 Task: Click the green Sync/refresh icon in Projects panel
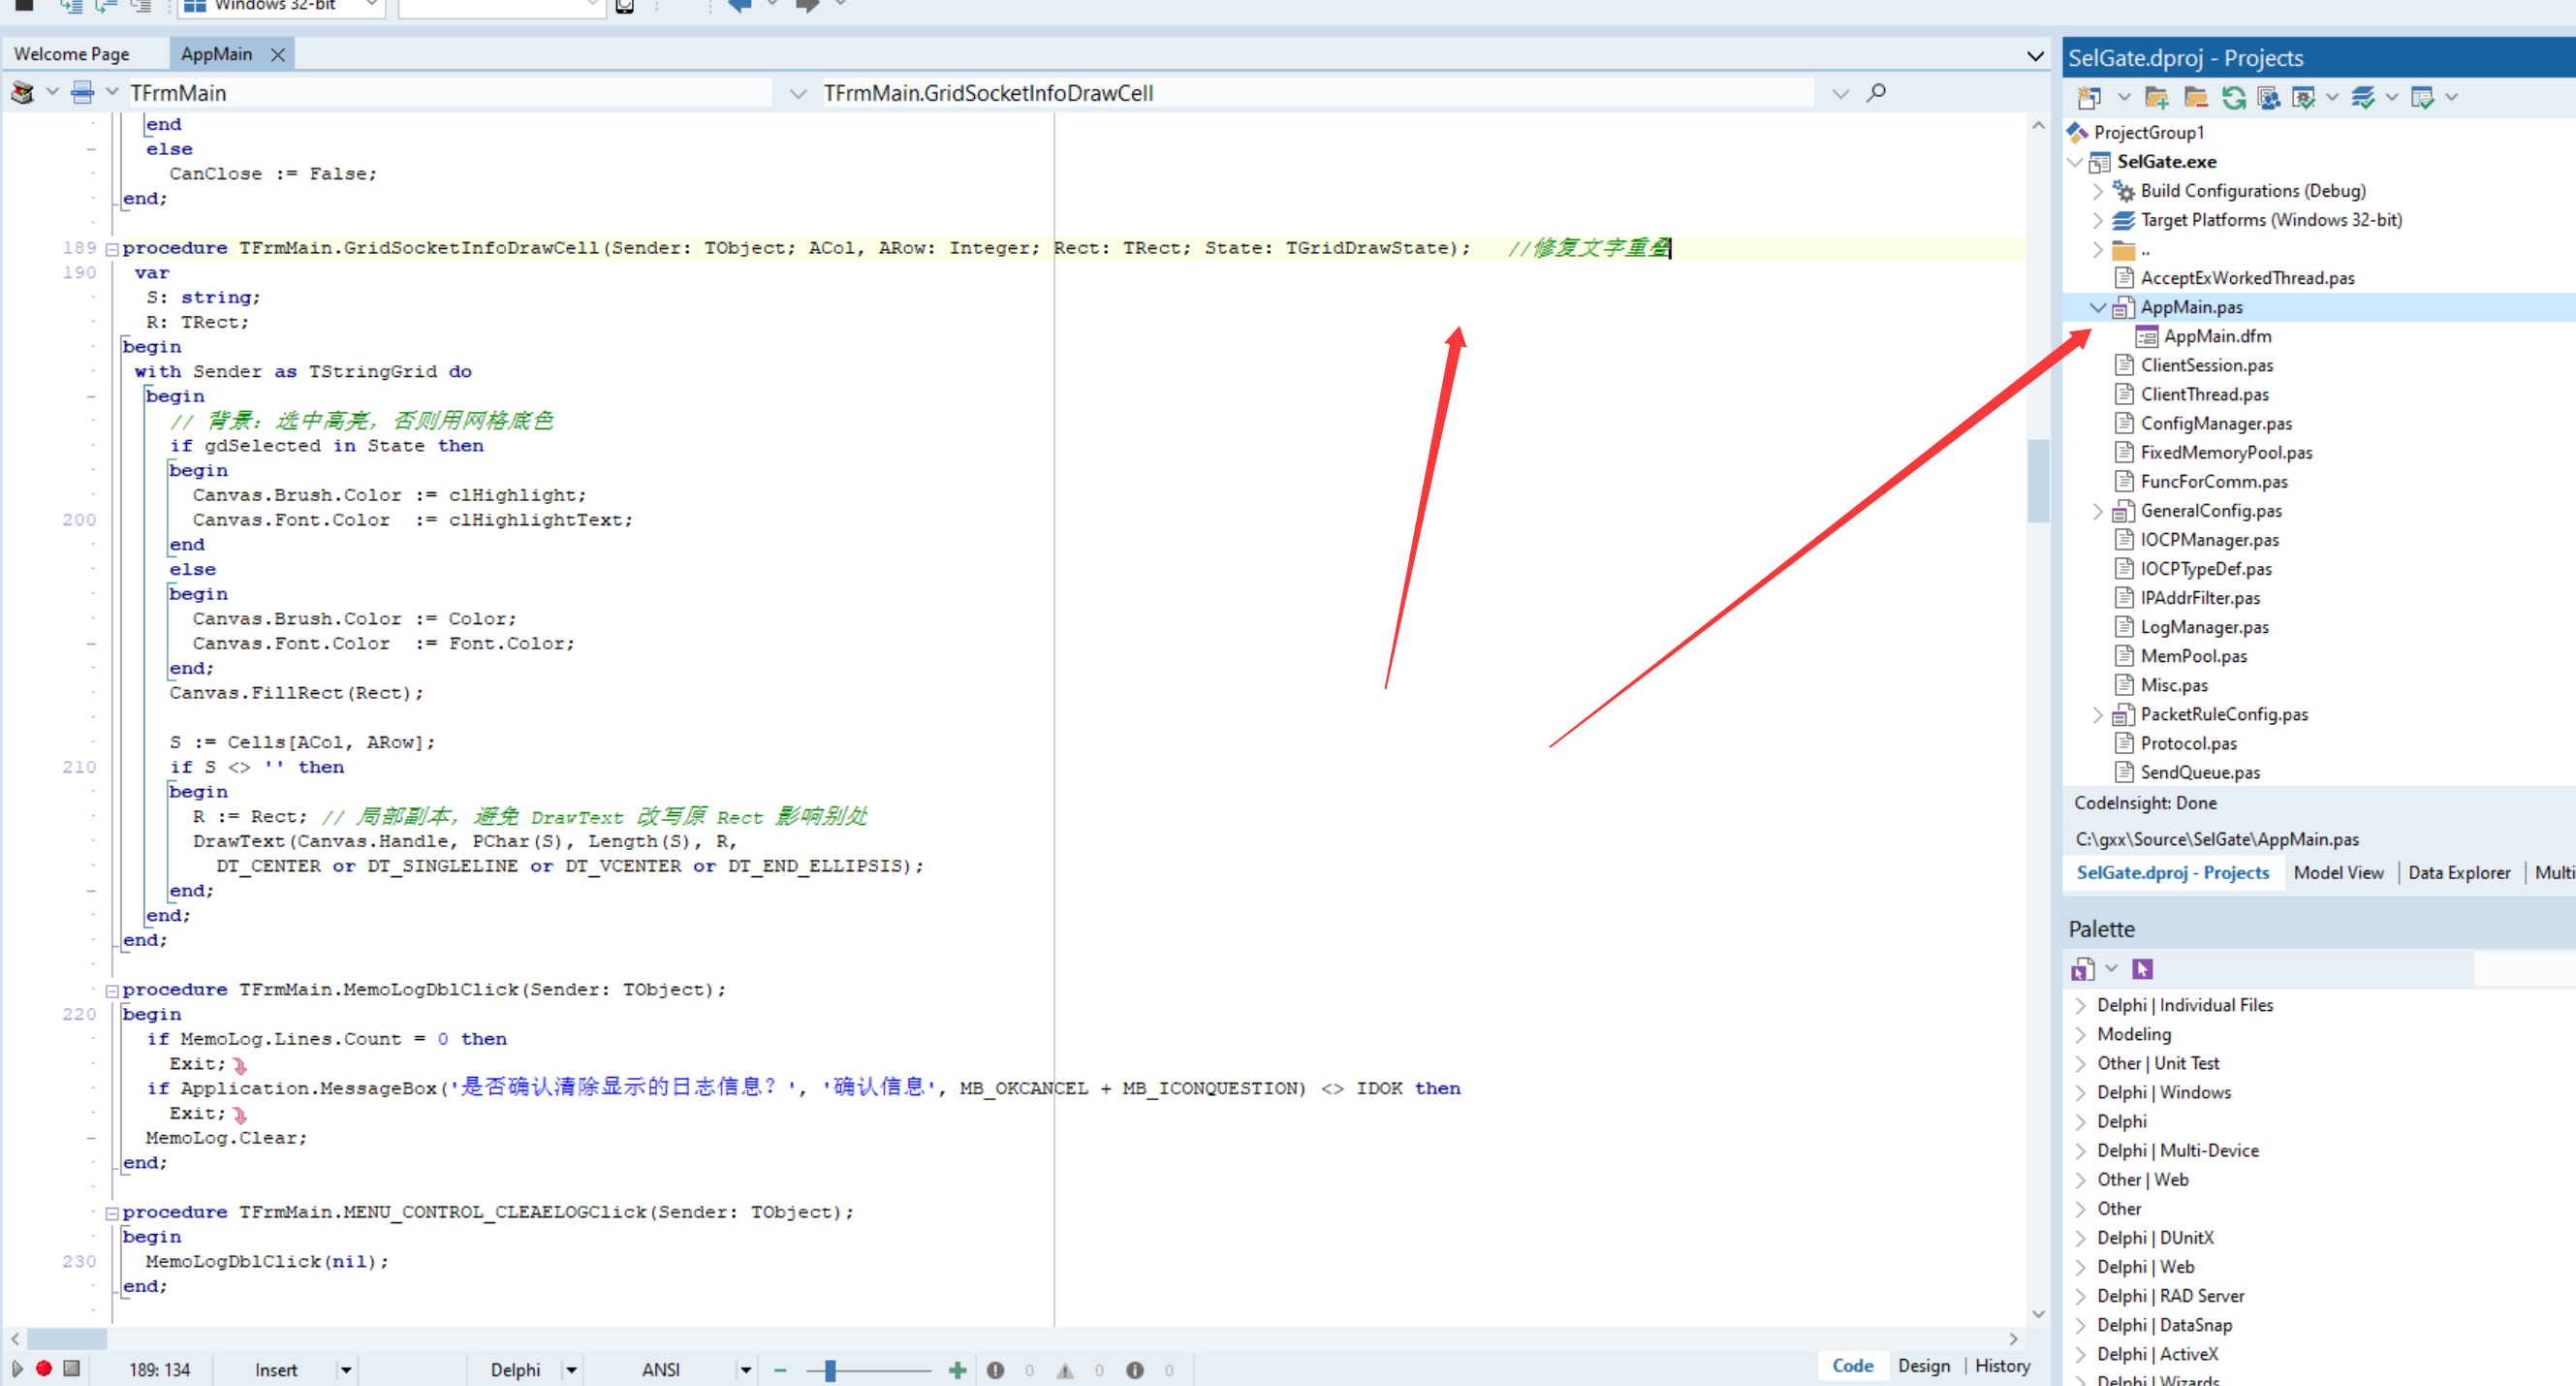pos(2233,97)
